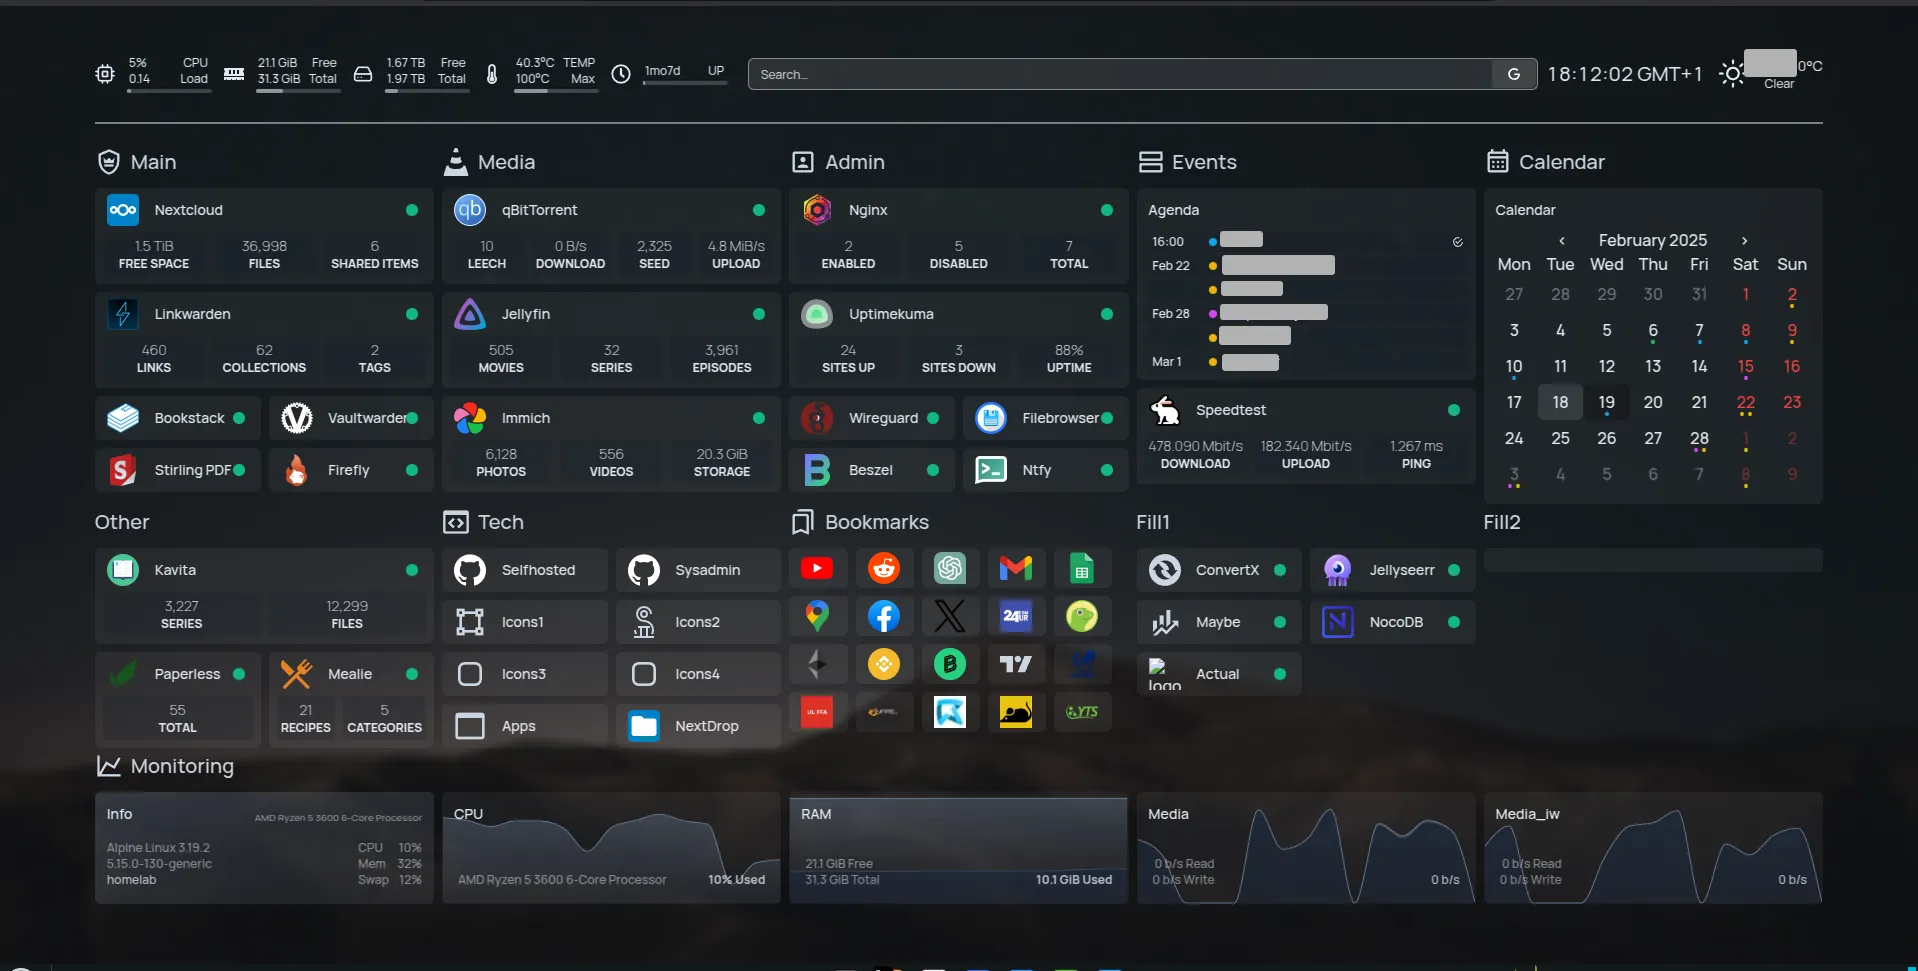Open the X (Twitter) bookmark

coord(950,616)
